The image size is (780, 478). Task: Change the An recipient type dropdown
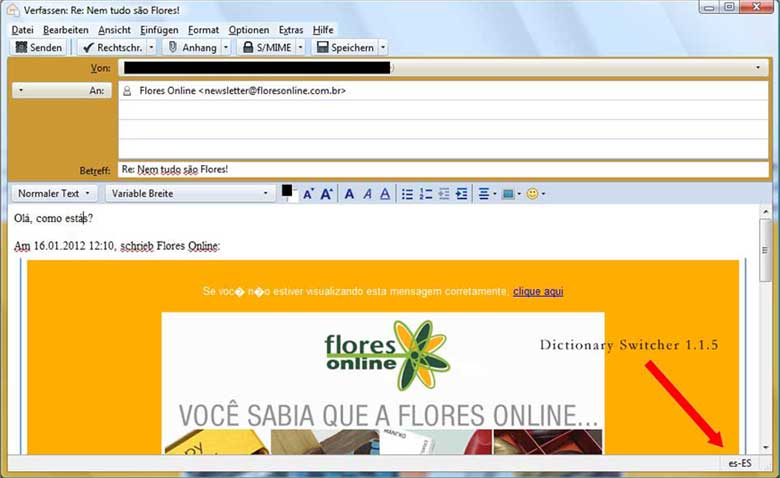pyautogui.click(x=61, y=90)
